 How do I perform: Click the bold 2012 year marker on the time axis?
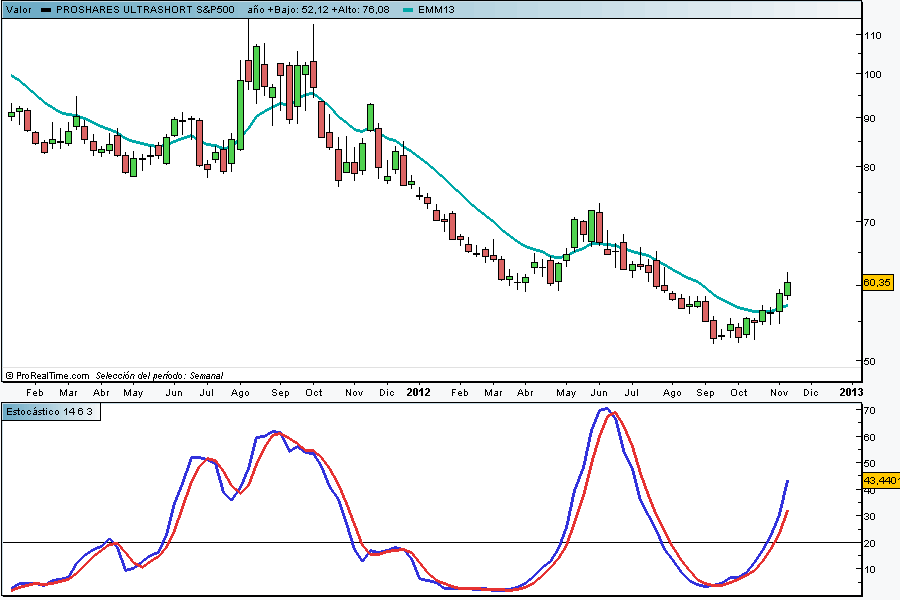(421, 393)
